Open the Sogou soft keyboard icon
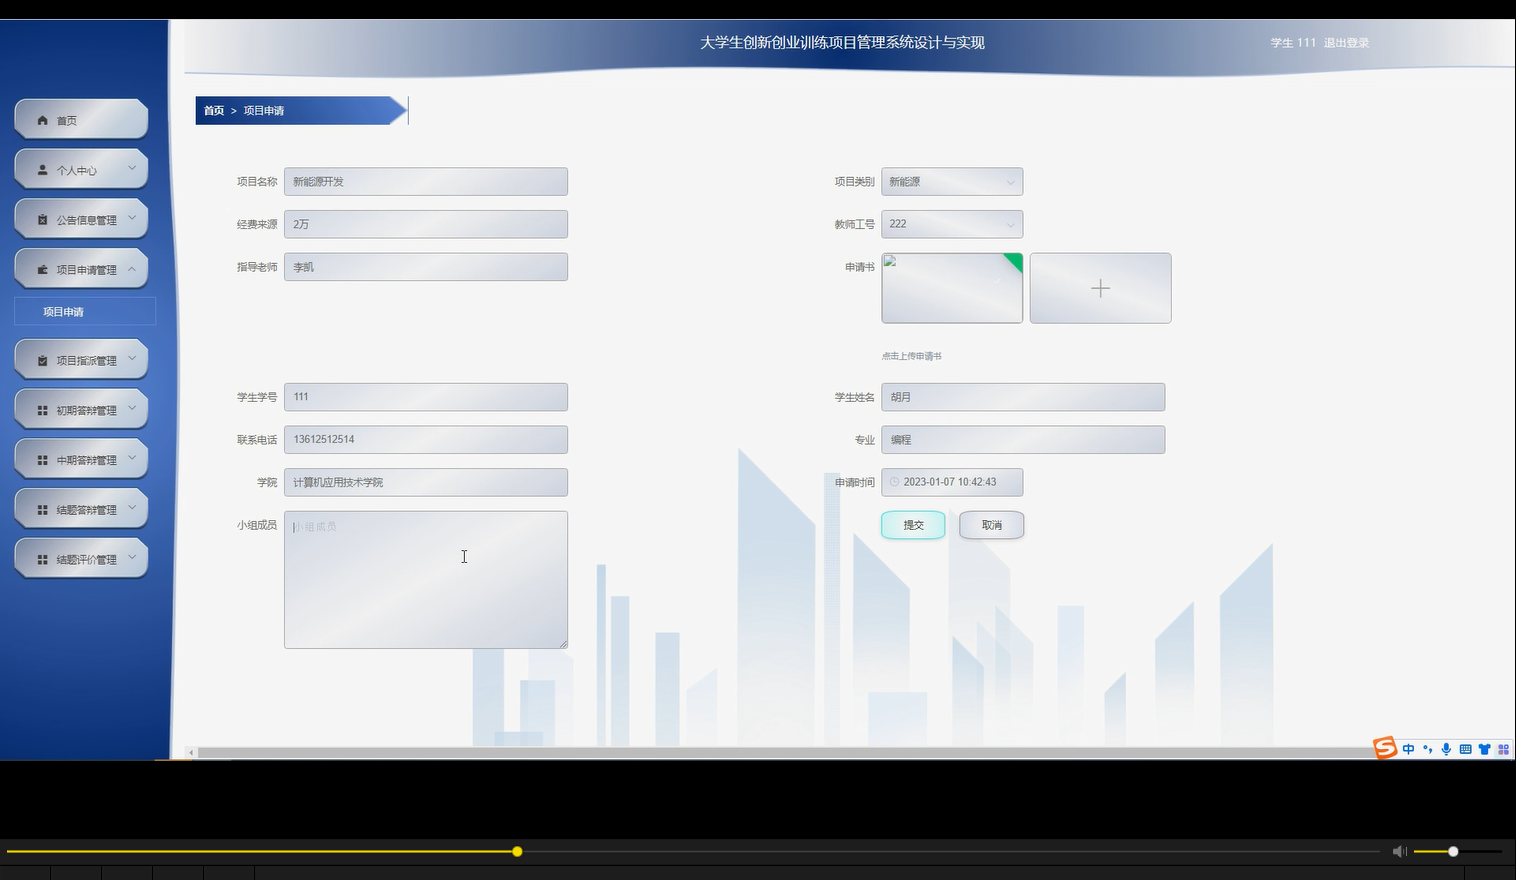This screenshot has height=880, width=1516. point(1465,749)
